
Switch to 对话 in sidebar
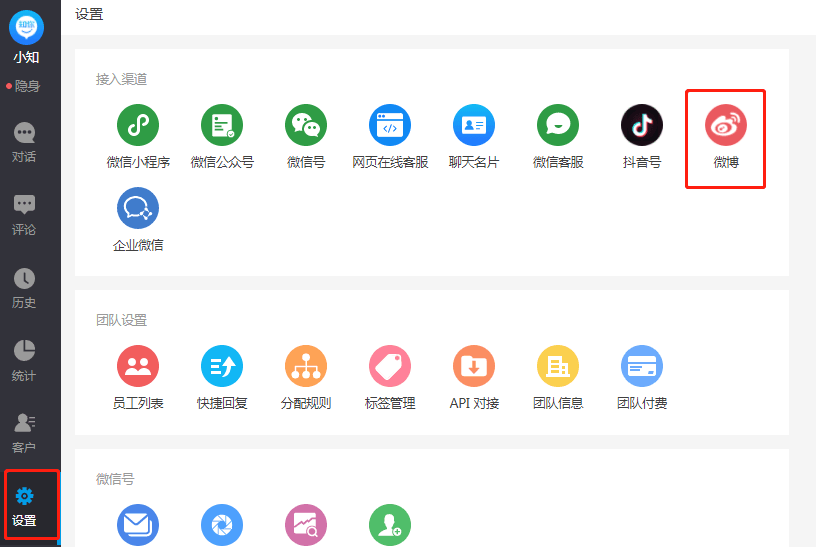[24, 142]
